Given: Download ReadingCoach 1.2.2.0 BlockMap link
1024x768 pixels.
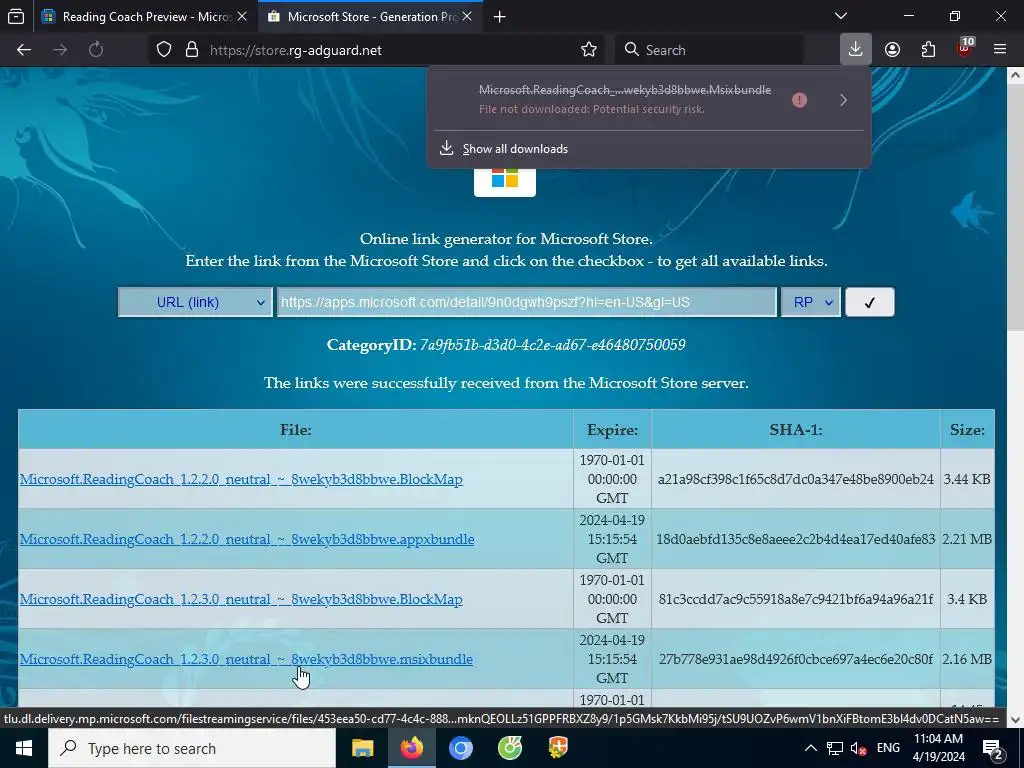Looking at the screenshot, I should click(241, 479).
